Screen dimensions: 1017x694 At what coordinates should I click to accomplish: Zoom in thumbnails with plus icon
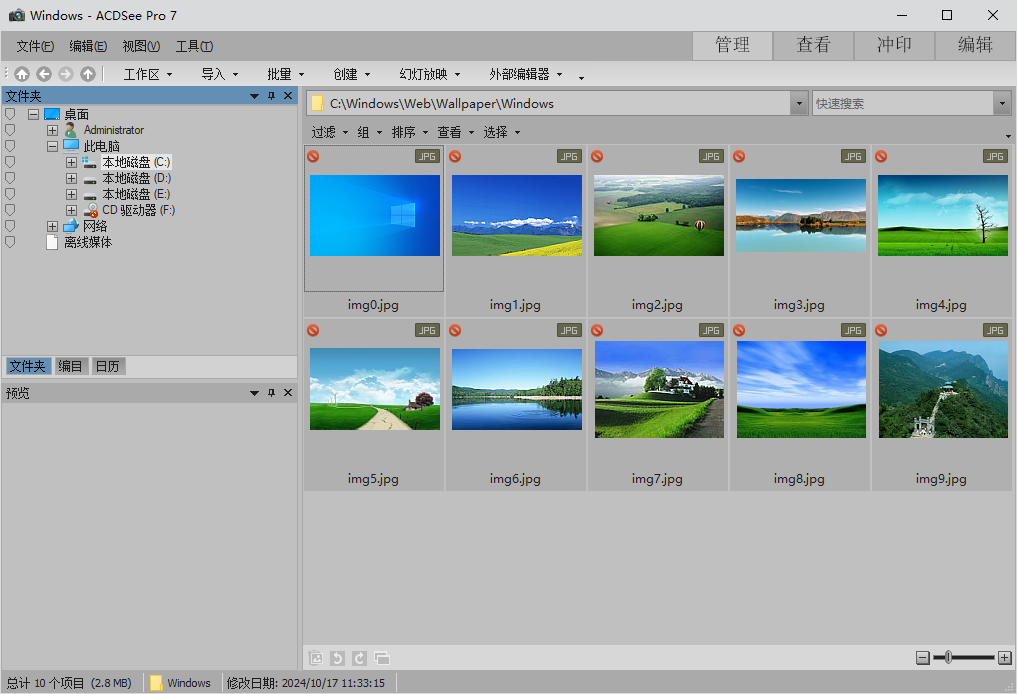[1005, 658]
